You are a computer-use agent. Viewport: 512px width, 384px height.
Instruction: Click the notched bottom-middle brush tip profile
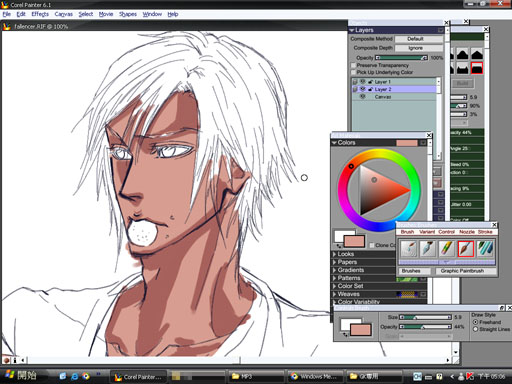(463, 68)
